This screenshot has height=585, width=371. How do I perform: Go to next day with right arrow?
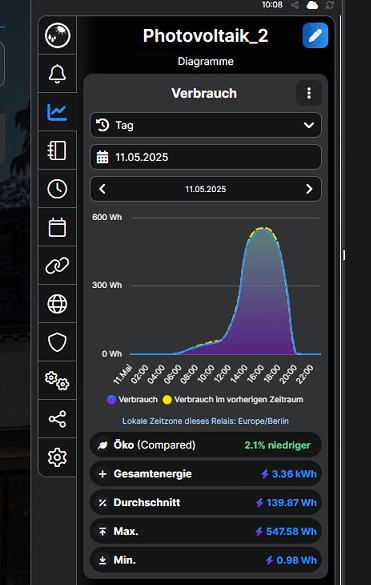click(x=309, y=189)
